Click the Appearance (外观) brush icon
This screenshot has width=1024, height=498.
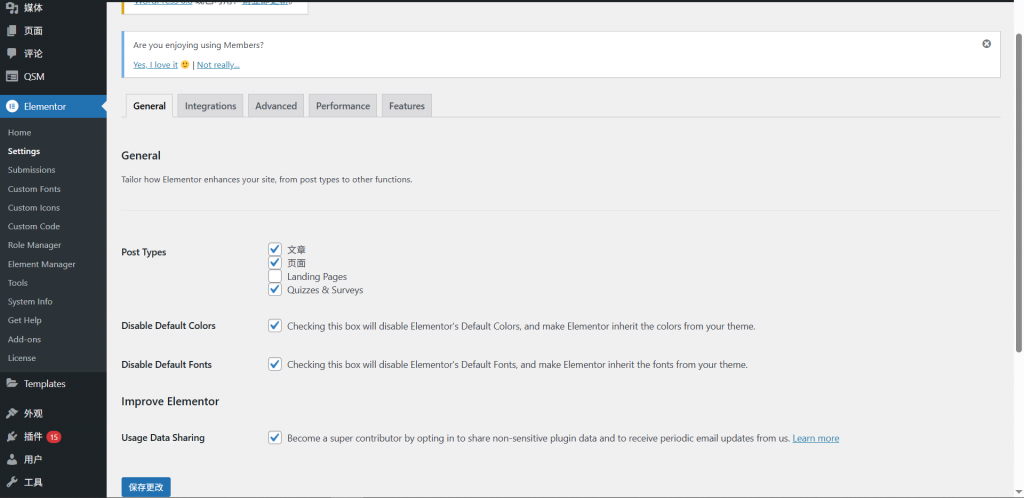pos(12,413)
